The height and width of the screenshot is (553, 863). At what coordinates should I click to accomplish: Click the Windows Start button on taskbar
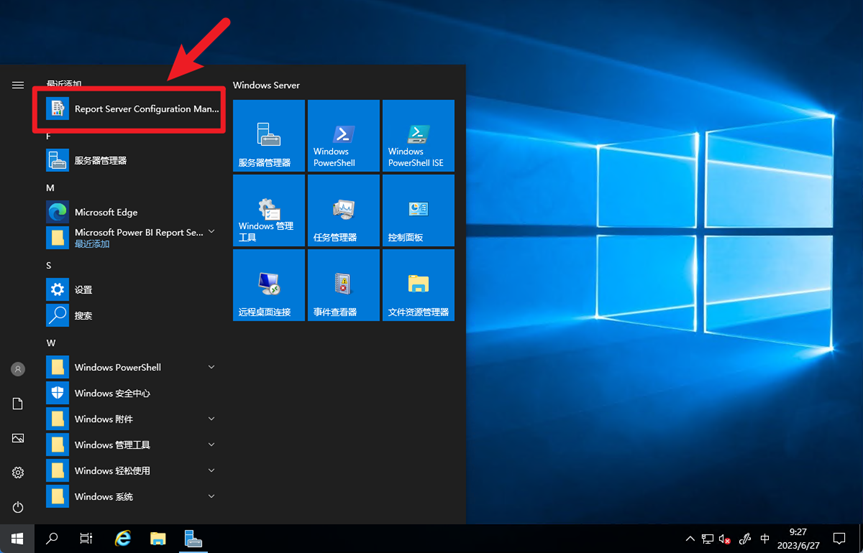(x=17, y=539)
